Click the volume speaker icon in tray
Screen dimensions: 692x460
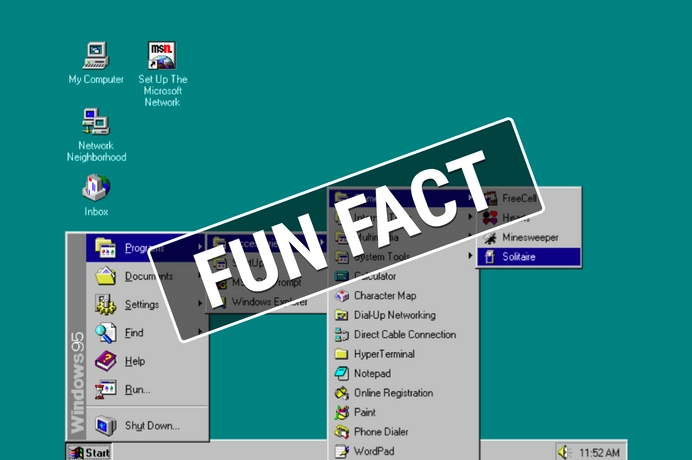(x=564, y=452)
